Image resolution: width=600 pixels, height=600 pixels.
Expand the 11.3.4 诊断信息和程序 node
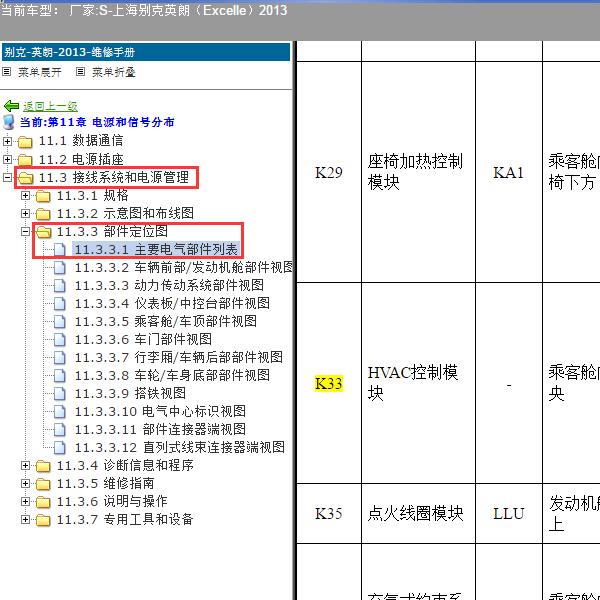25,465
